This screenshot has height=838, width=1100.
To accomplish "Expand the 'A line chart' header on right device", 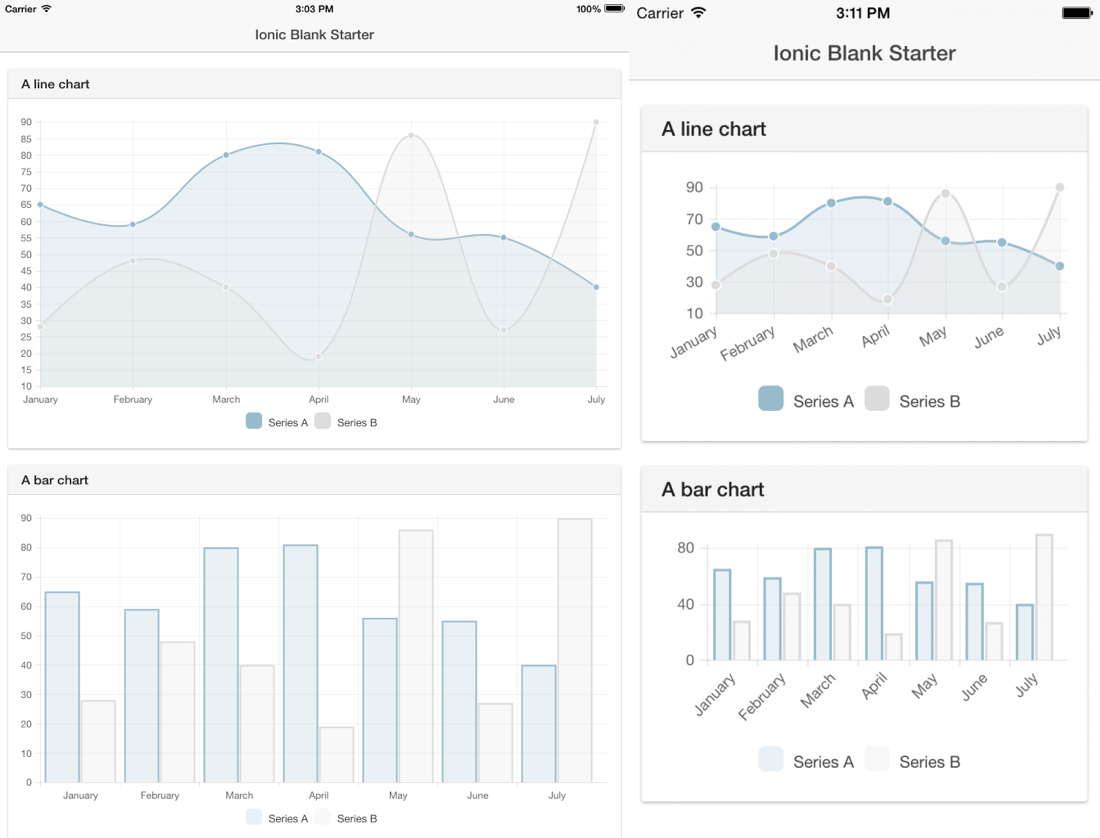I will tap(715, 128).
